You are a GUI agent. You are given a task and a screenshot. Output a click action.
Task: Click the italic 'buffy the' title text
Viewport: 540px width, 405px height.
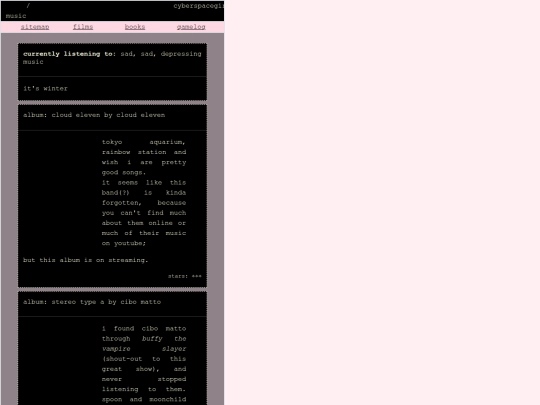[x=164, y=339]
